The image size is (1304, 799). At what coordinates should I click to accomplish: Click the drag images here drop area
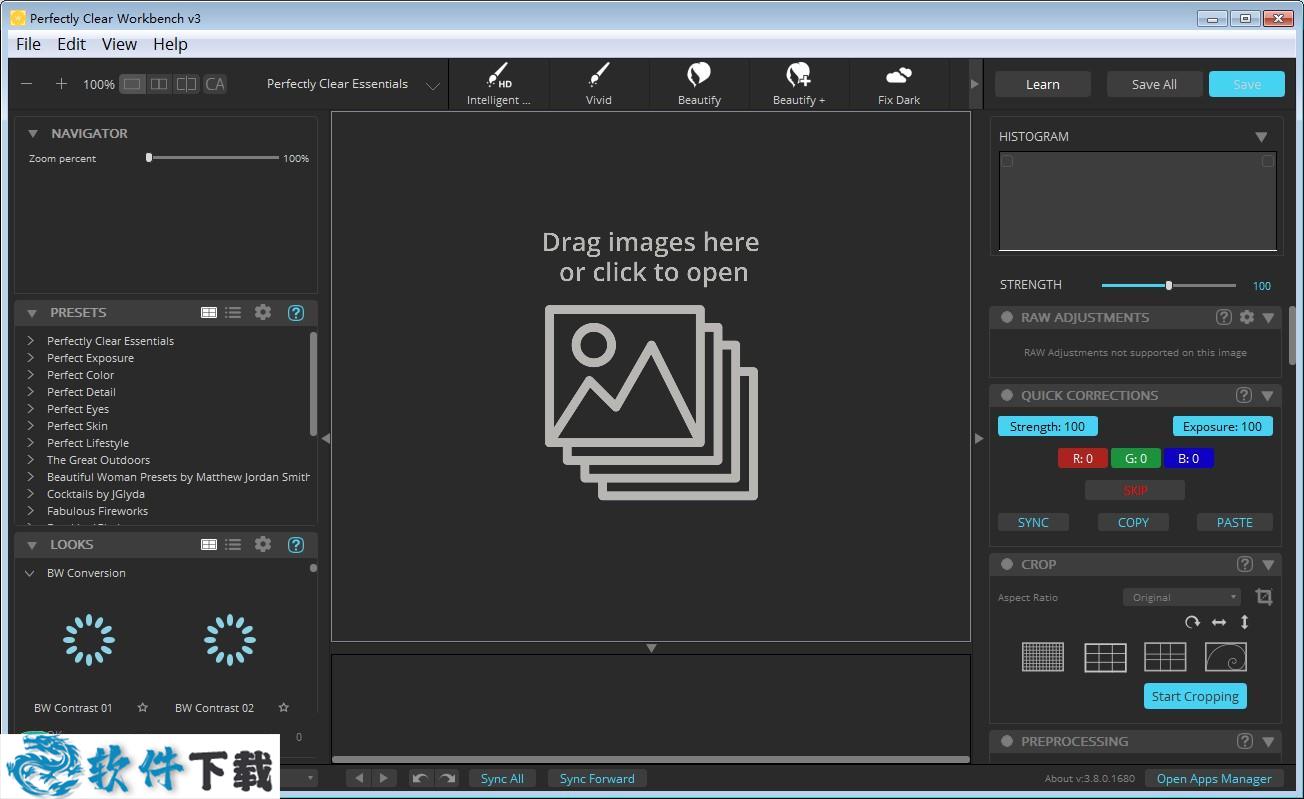(x=651, y=376)
